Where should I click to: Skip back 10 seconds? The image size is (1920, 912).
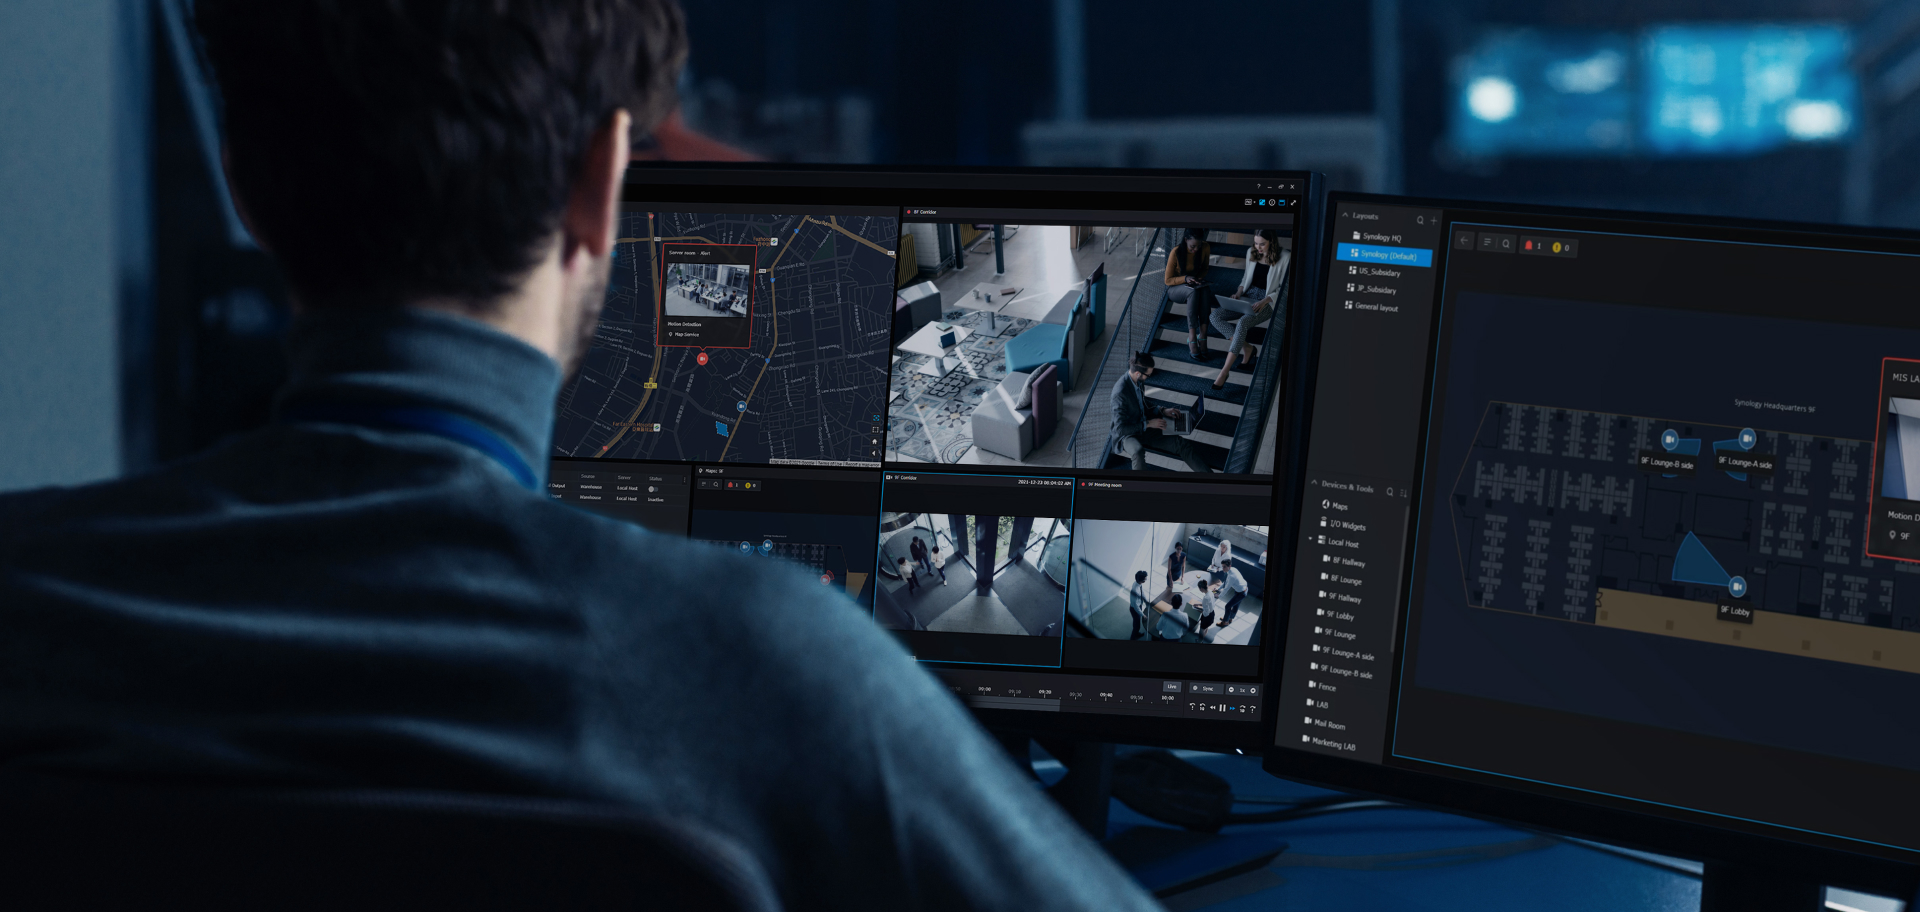pos(1202,707)
